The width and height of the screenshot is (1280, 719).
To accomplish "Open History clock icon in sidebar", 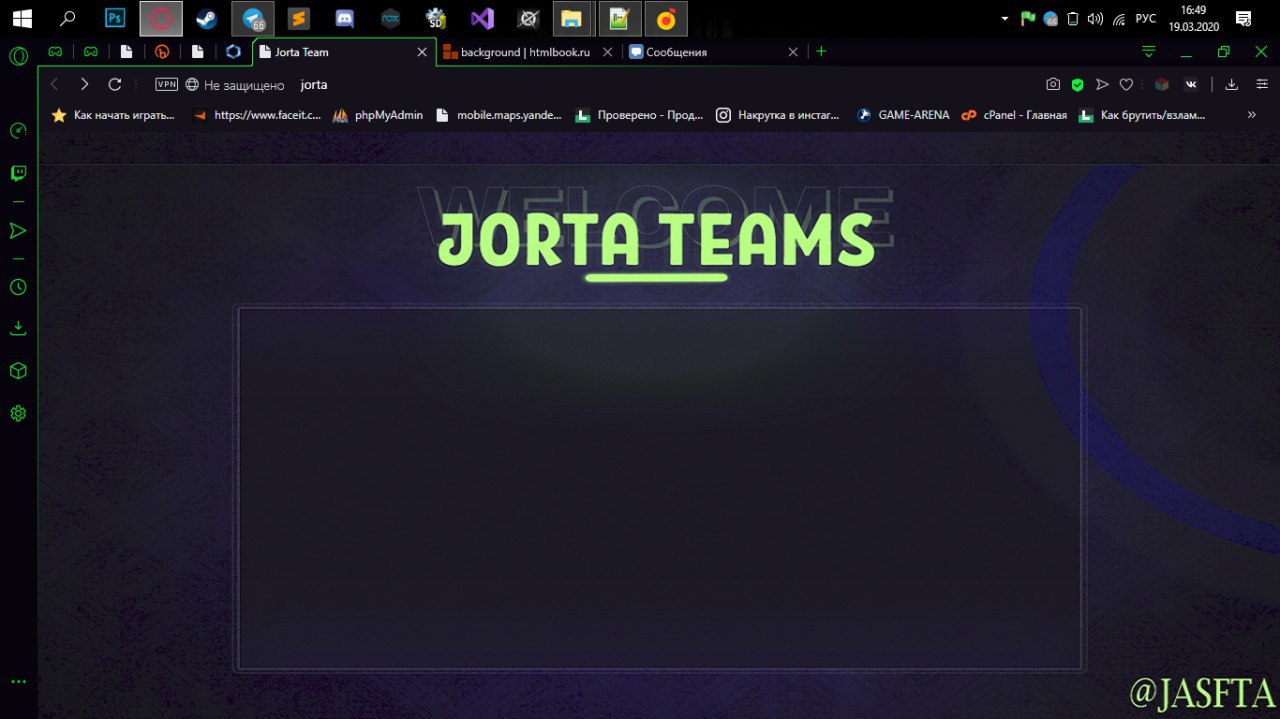I will [x=18, y=287].
